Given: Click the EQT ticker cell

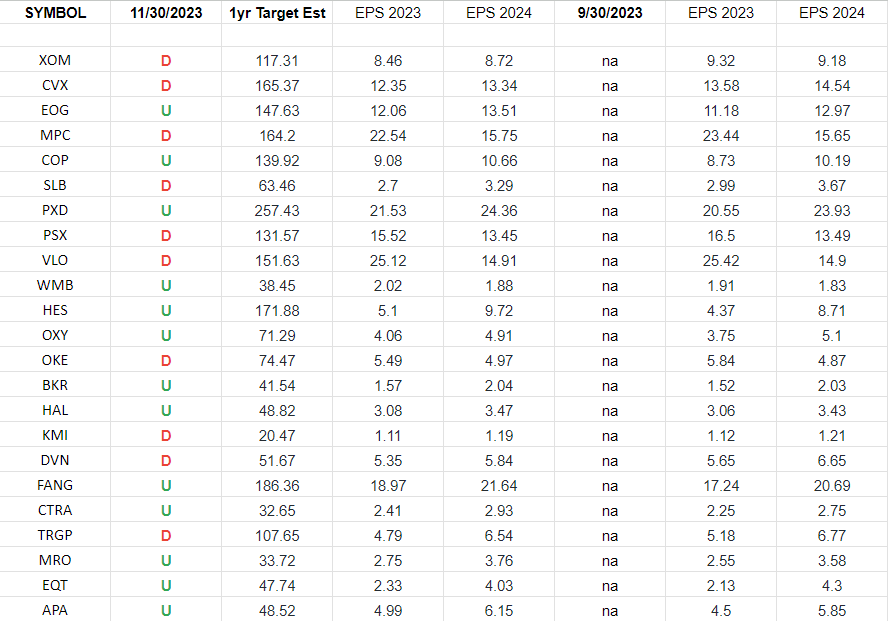Looking at the screenshot, I should point(55,585).
